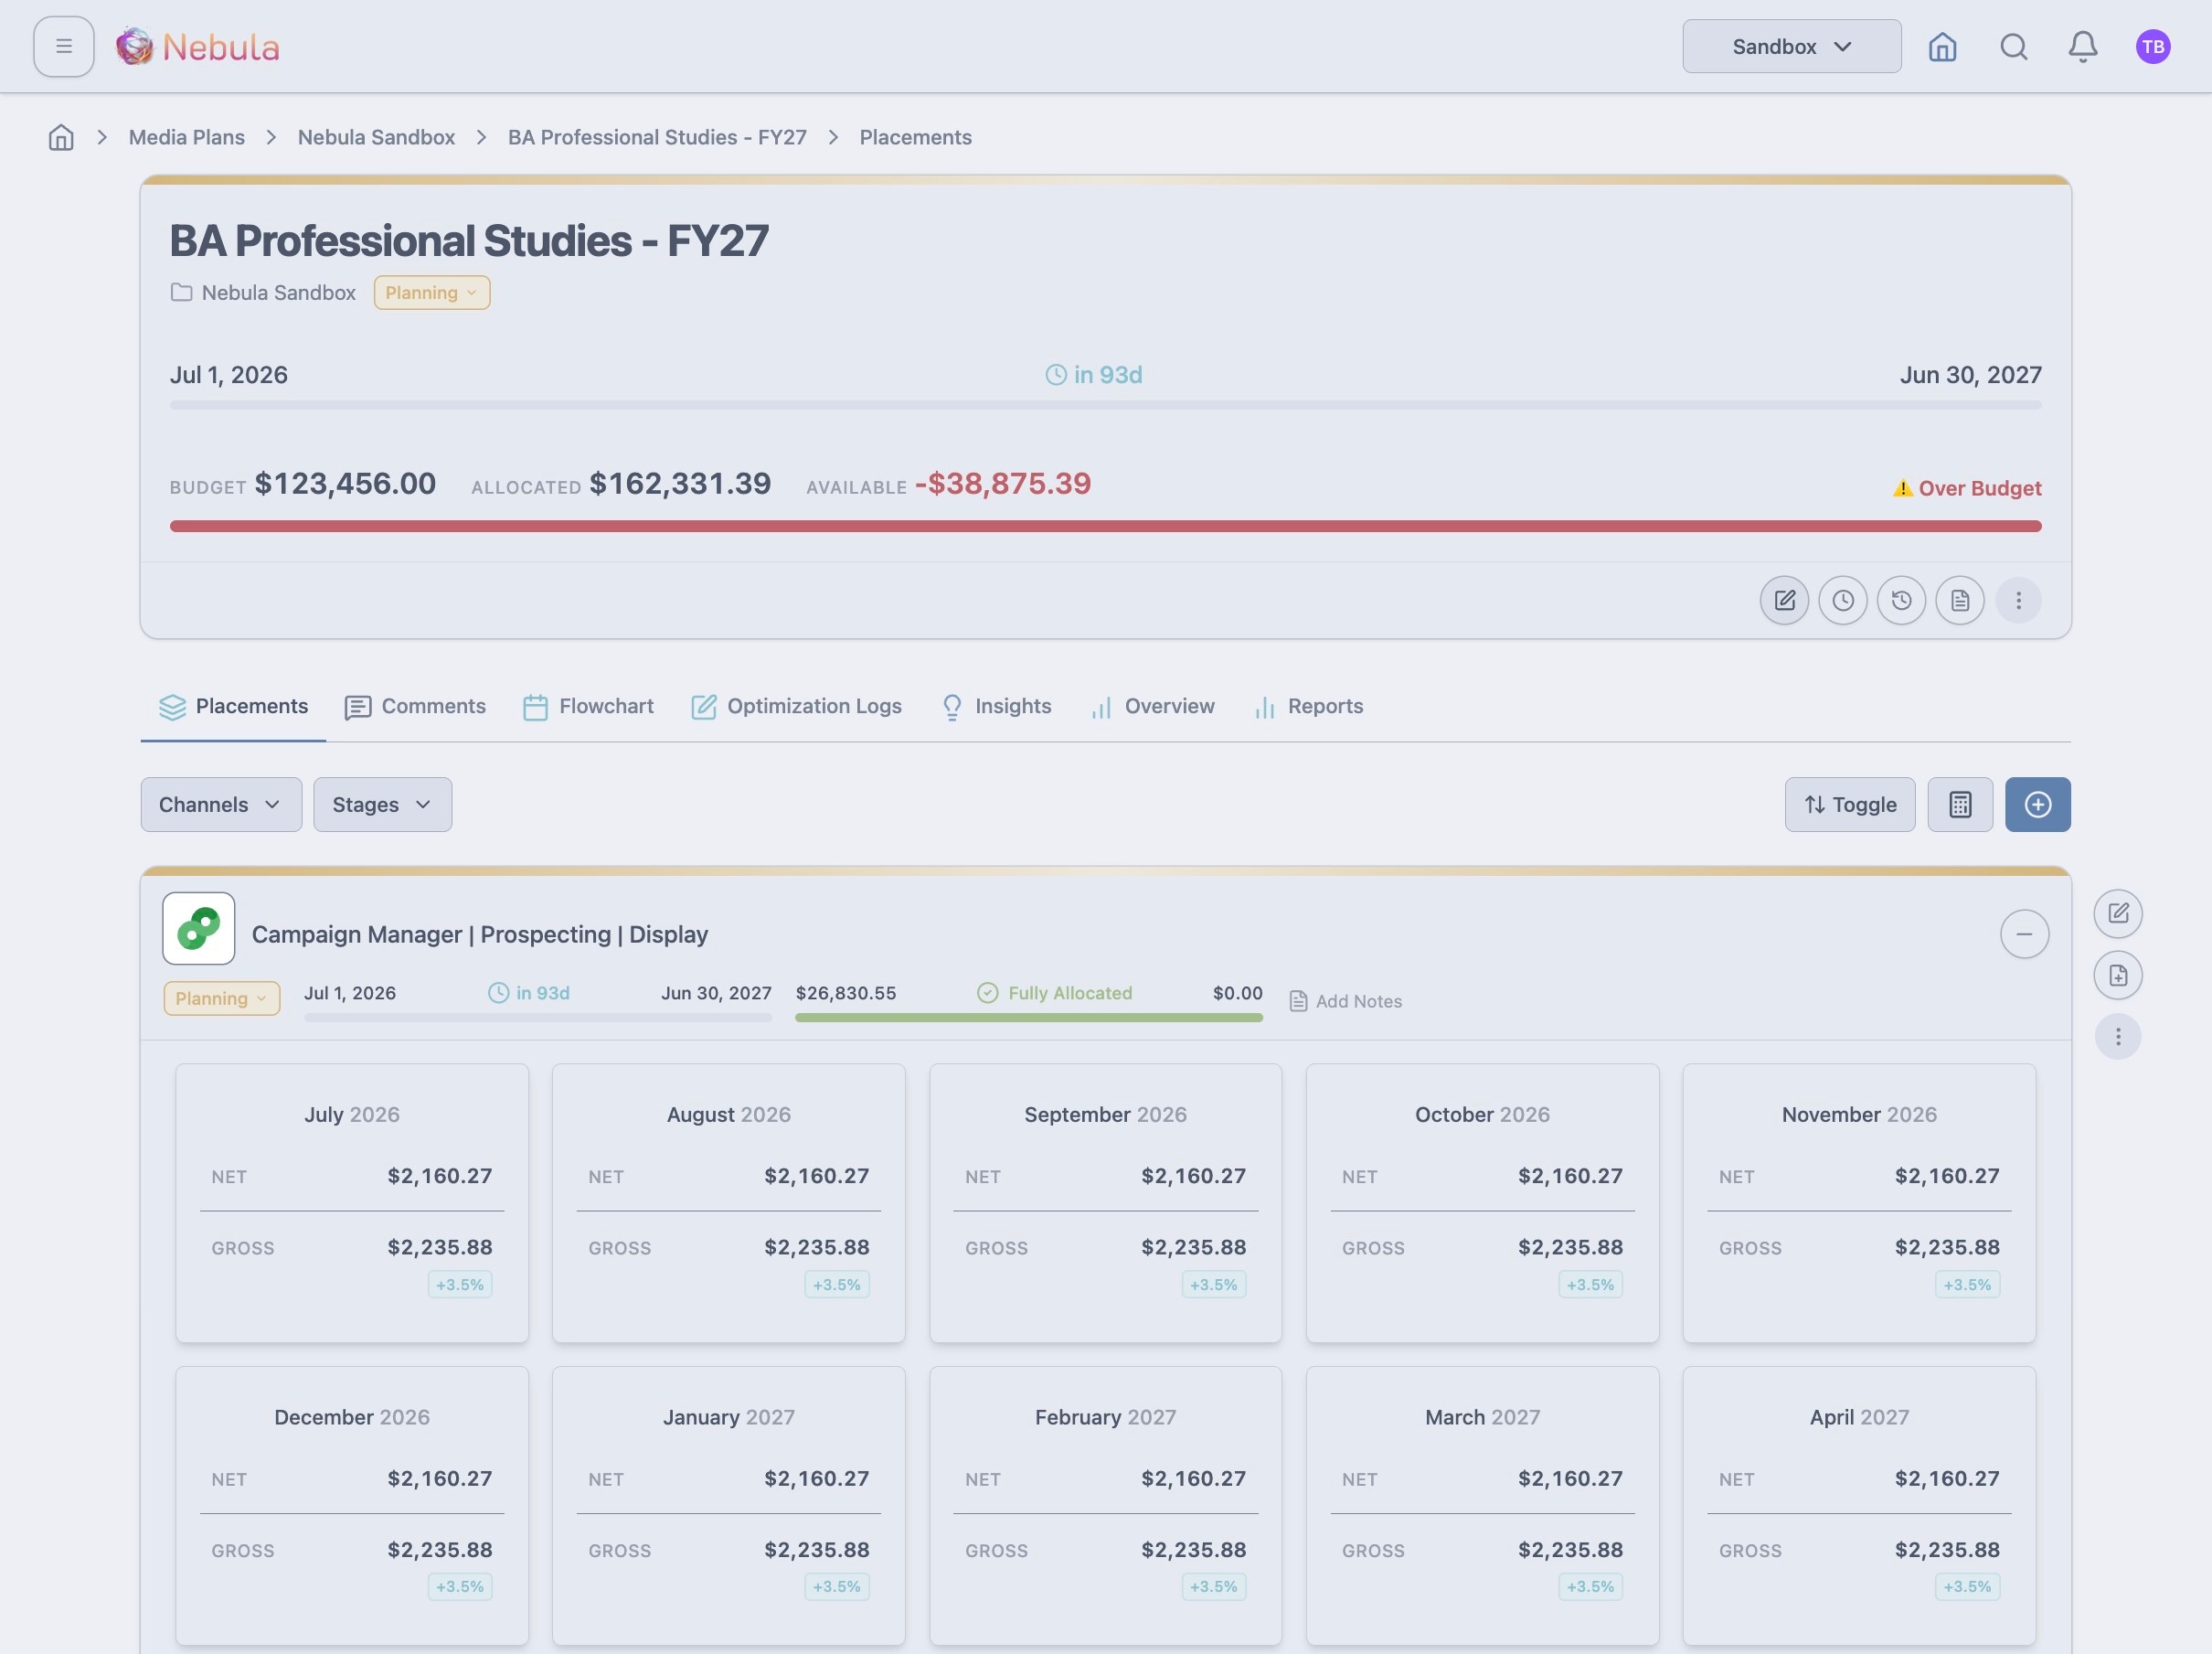Open the plan document icon
The image size is (2212, 1654).
click(x=1959, y=600)
